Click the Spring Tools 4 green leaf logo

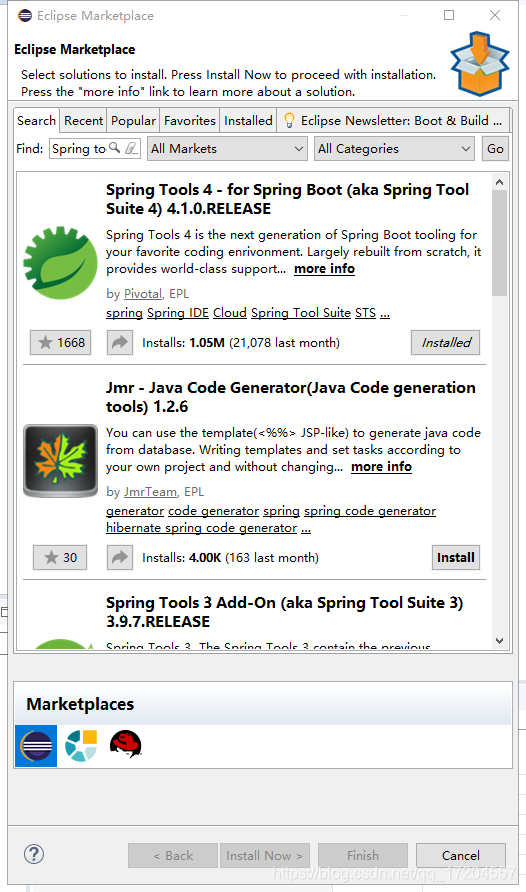(x=60, y=262)
